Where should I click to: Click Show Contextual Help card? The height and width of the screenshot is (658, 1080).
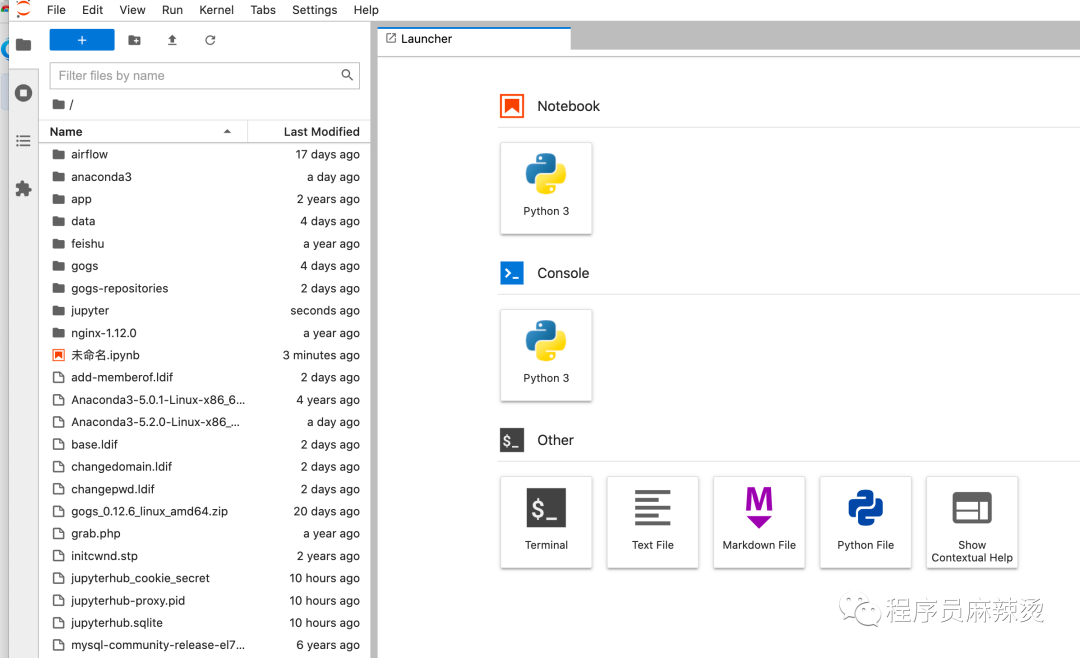(x=972, y=522)
